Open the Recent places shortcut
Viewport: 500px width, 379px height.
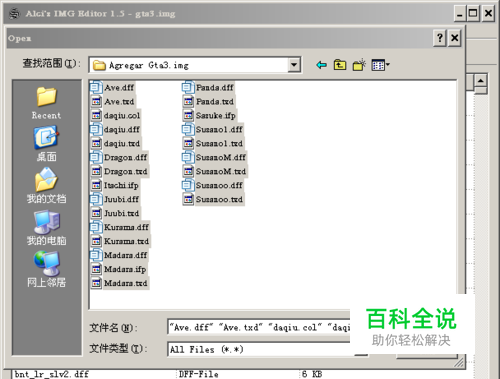point(46,103)
